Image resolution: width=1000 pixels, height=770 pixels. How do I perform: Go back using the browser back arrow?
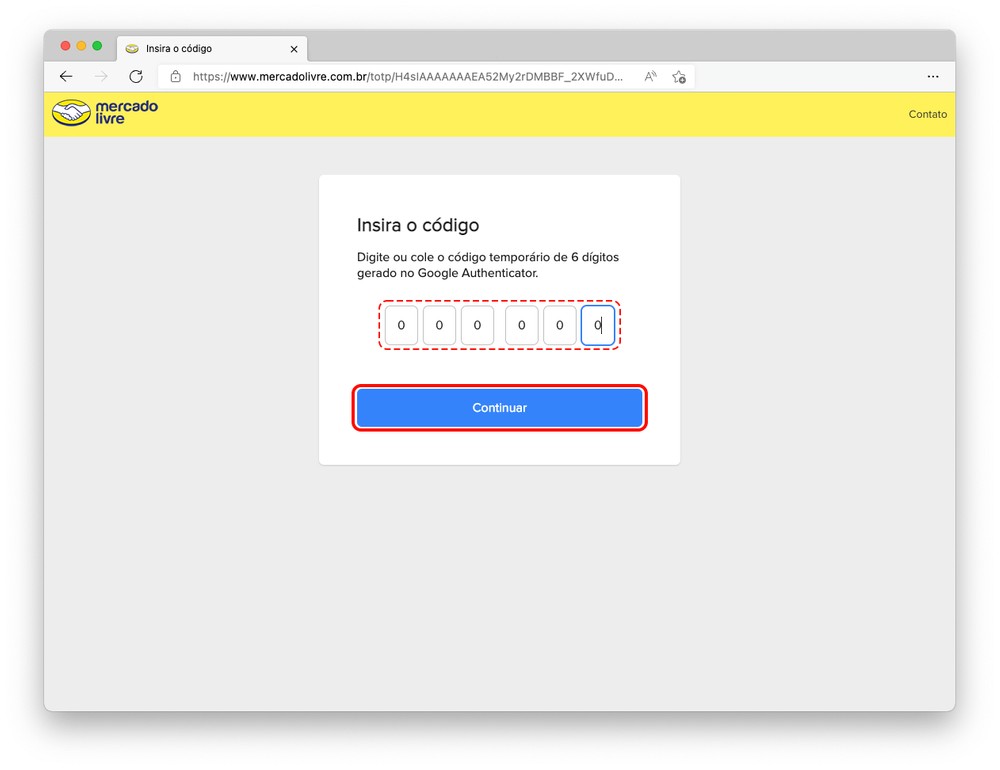pos(66,77)
